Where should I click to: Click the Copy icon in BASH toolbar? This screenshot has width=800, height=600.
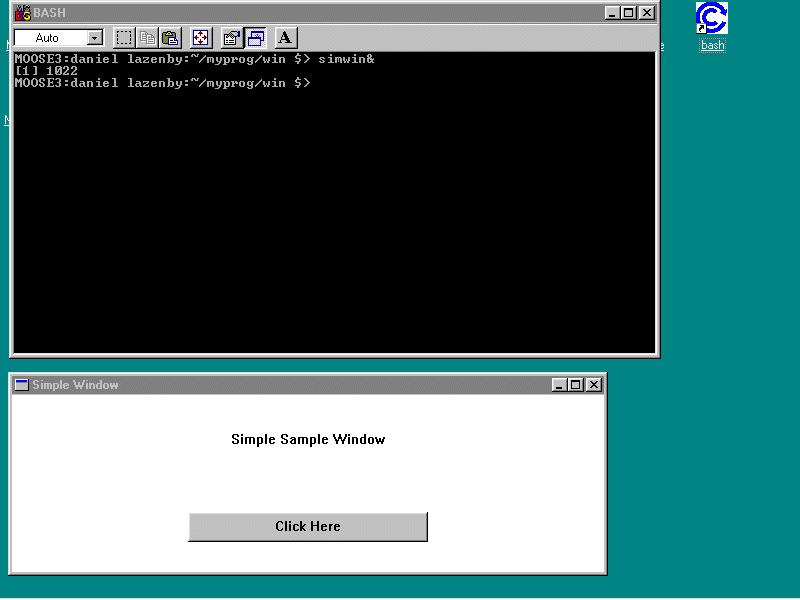point(147,38)
